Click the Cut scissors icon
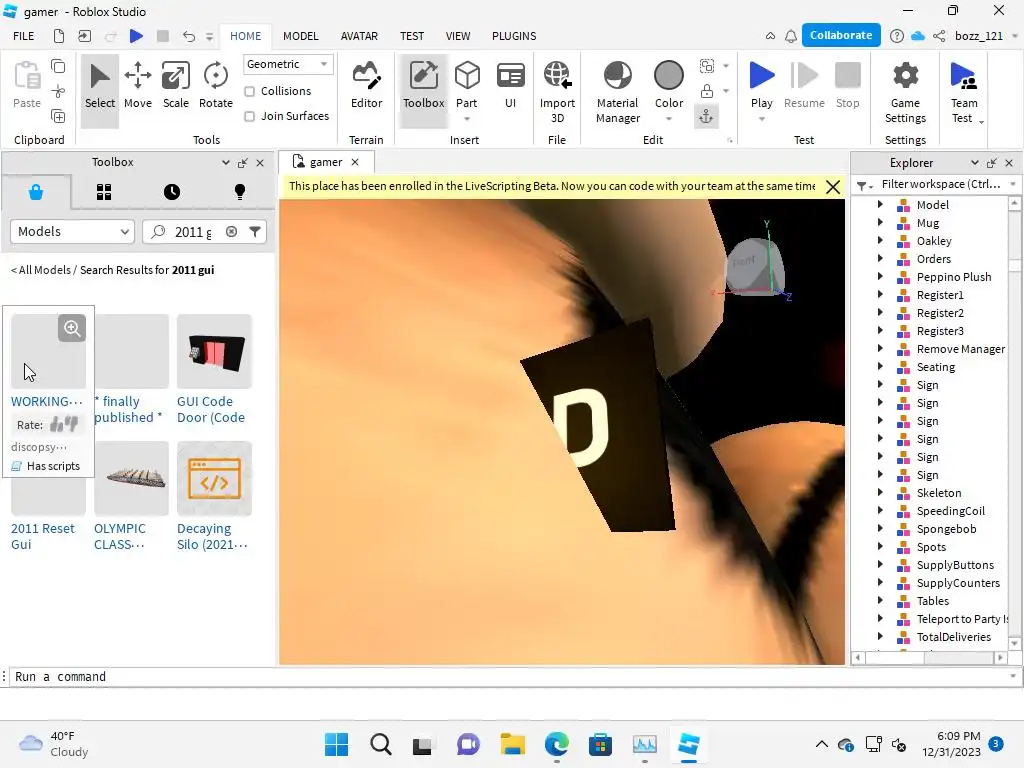 click(58, 91)
